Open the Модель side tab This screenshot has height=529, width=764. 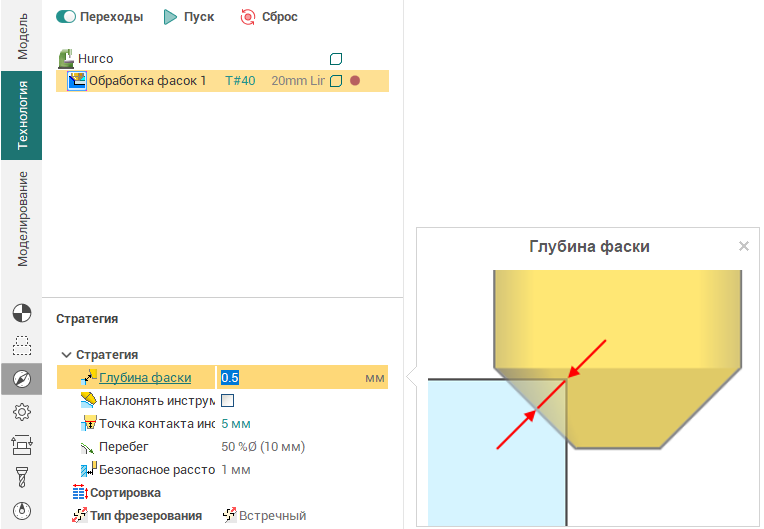coord(21,36)
